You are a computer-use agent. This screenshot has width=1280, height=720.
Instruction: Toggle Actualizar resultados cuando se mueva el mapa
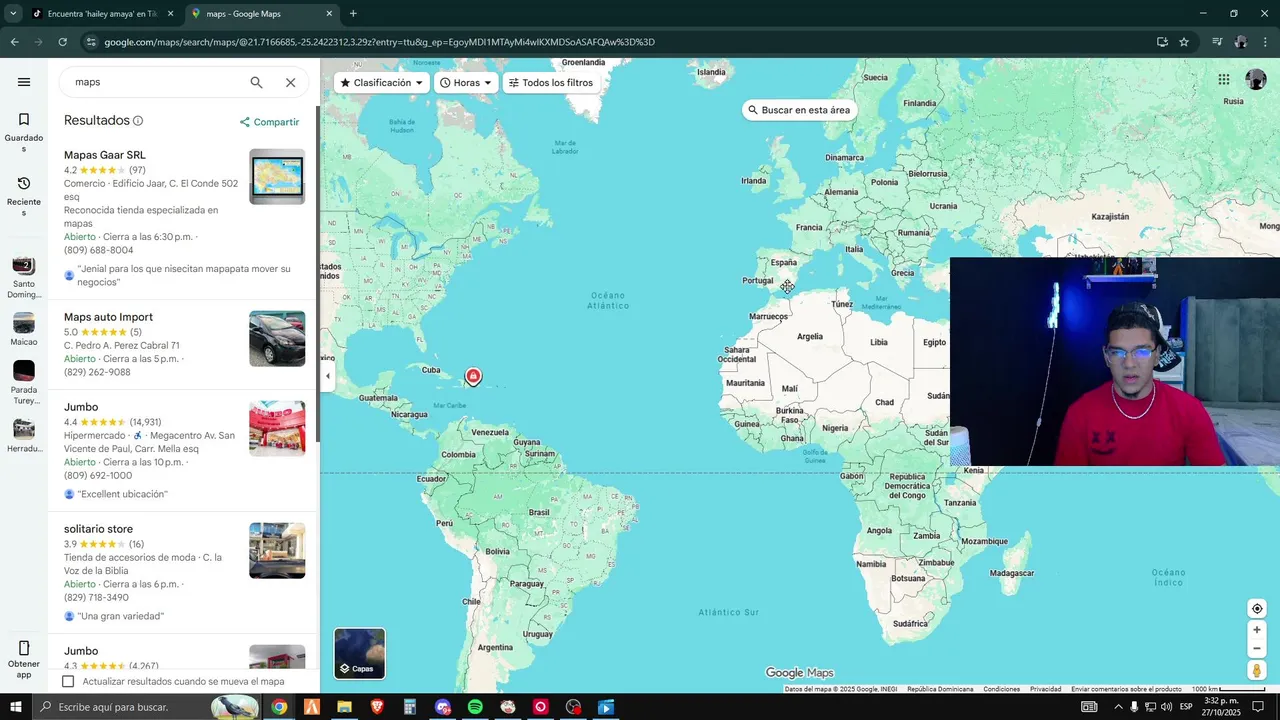(x=68, y=681)
